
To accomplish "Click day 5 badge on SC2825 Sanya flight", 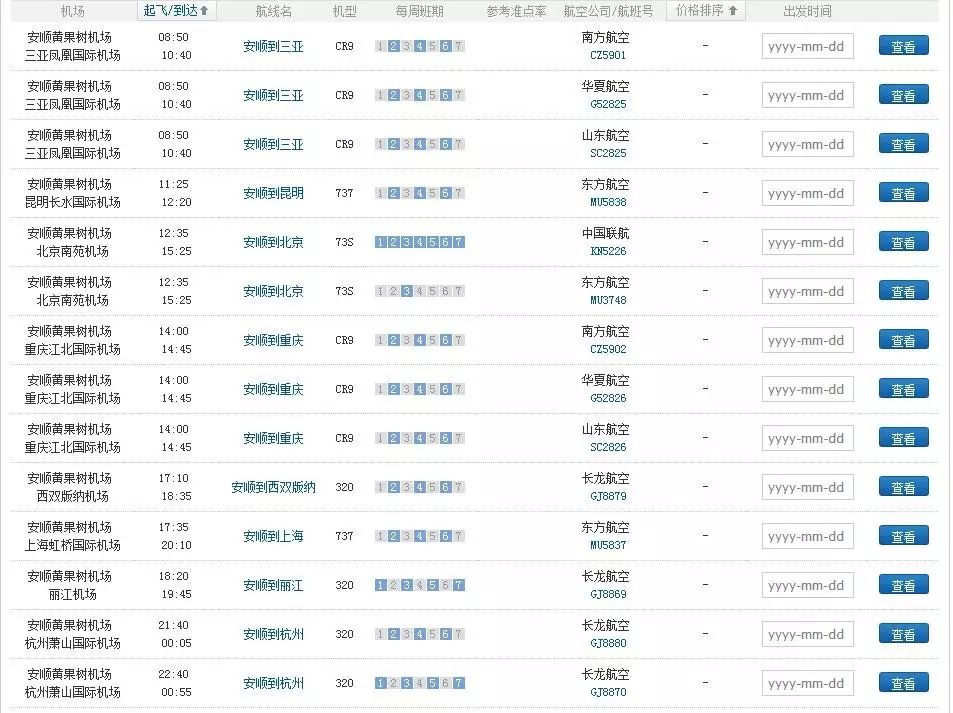I will [431, 144].
